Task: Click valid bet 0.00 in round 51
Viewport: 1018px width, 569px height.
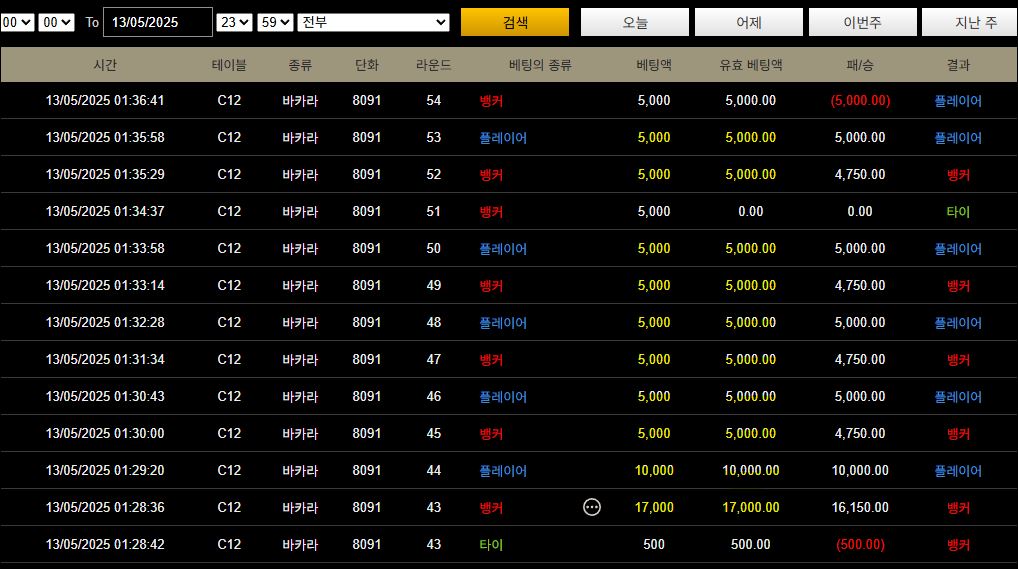Action: [x=751, y=211]
